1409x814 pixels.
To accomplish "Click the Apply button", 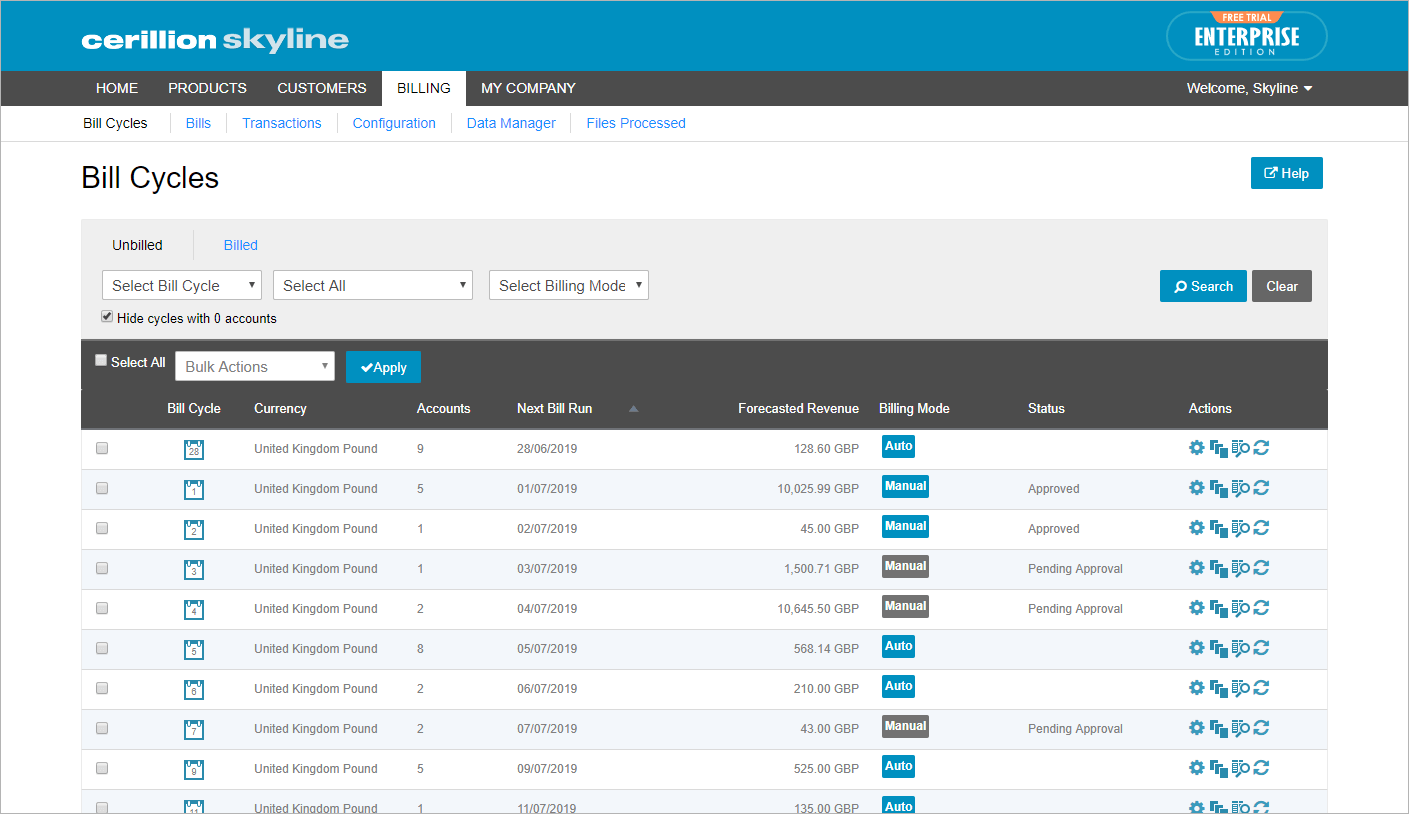I will tap(383, 367).
